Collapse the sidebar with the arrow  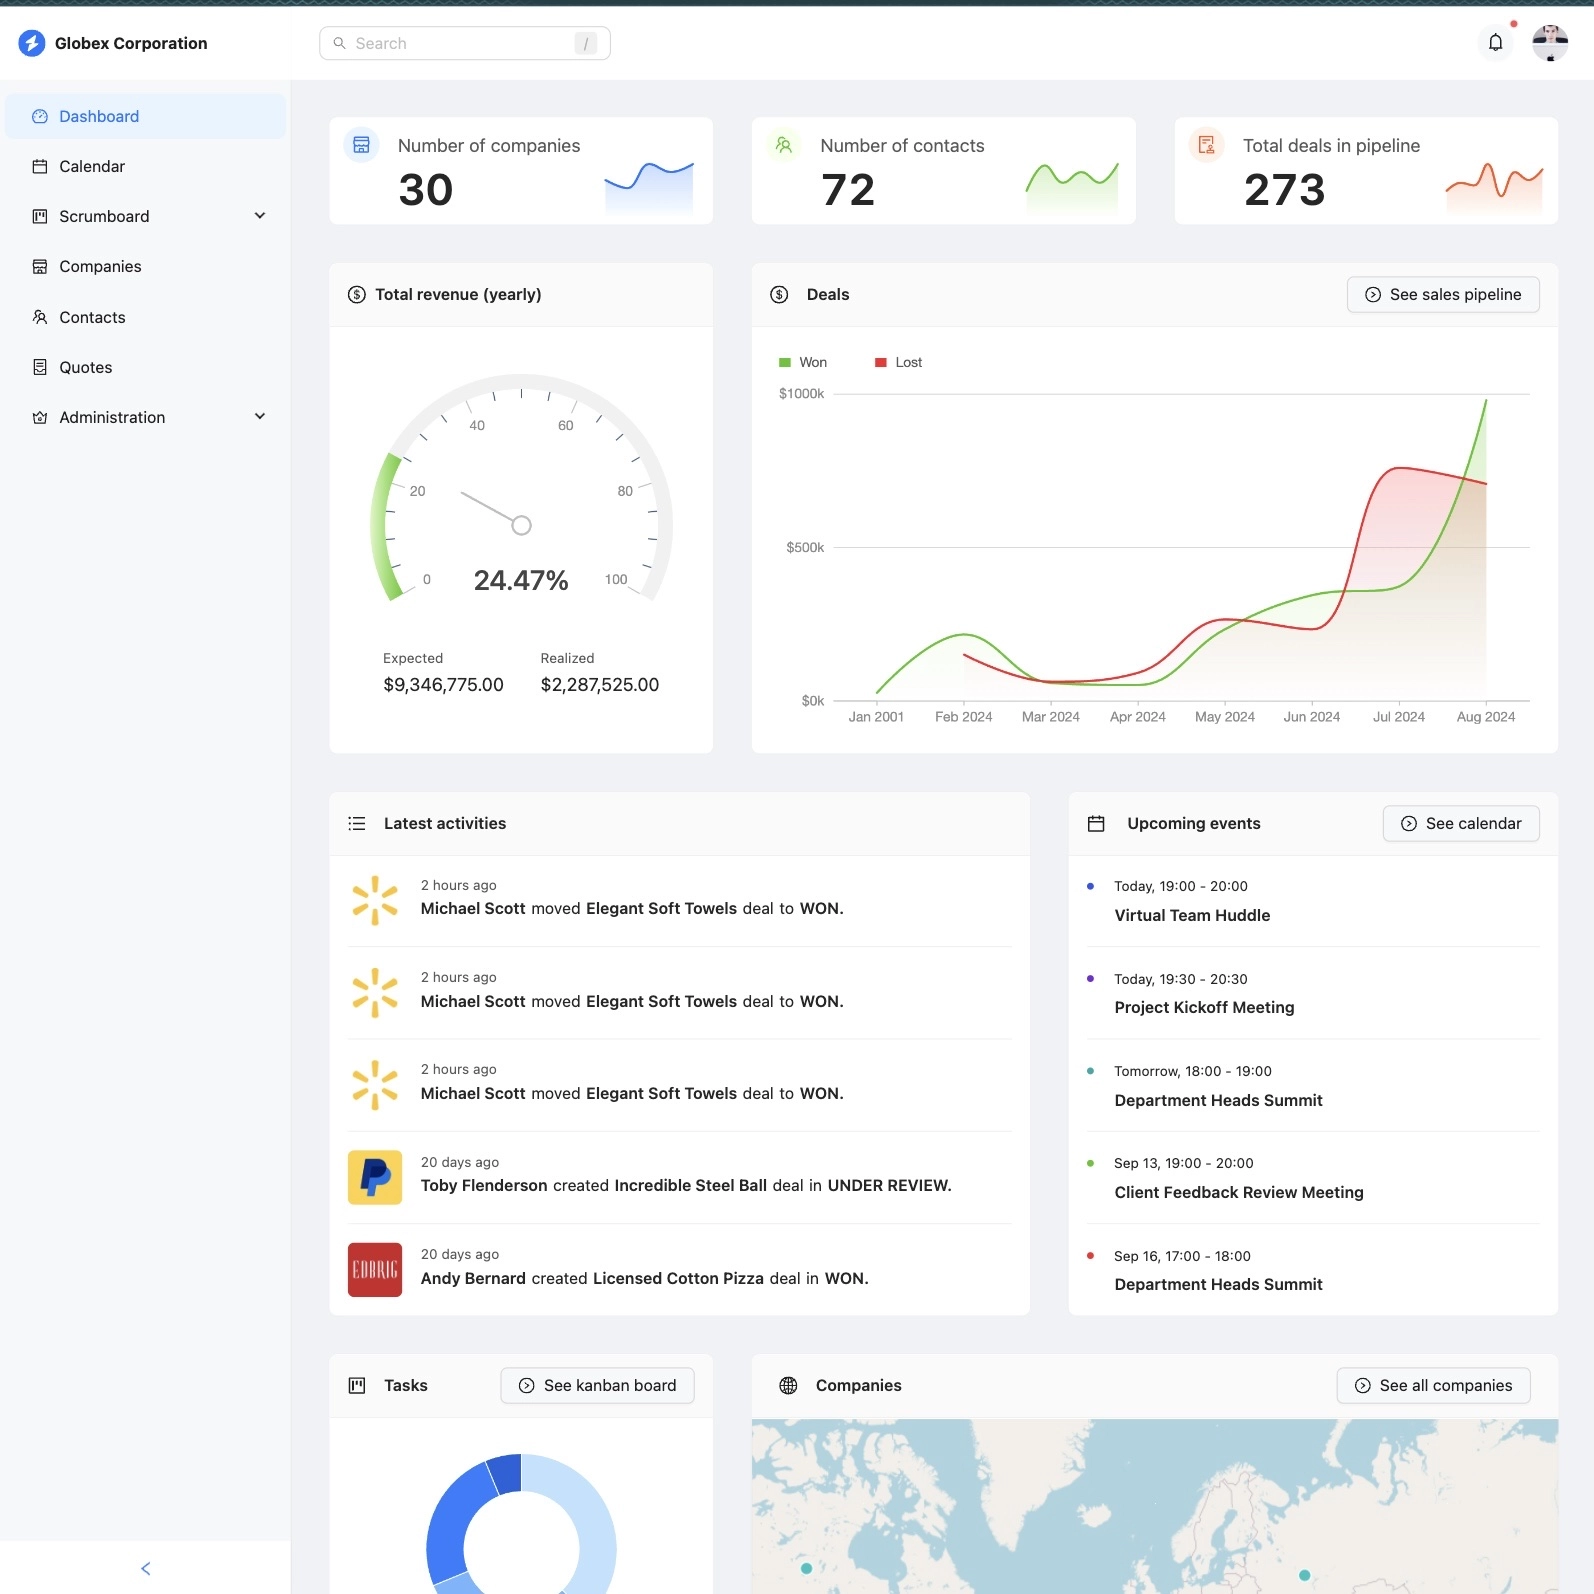146,1568
